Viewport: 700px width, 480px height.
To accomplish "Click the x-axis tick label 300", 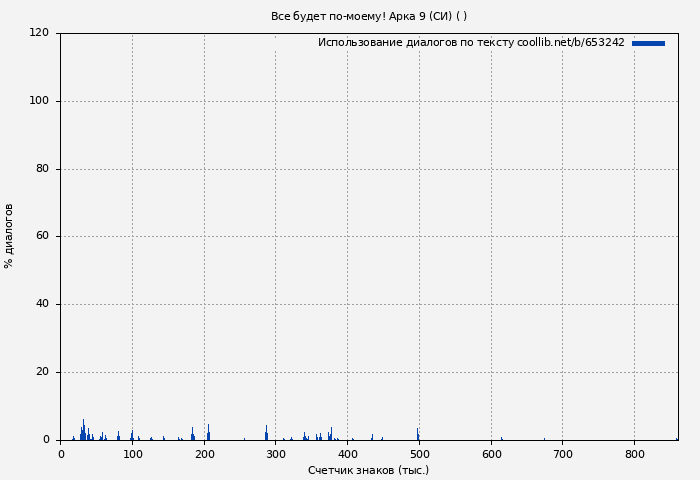I will pyautogui.click(x=275, y=455).
